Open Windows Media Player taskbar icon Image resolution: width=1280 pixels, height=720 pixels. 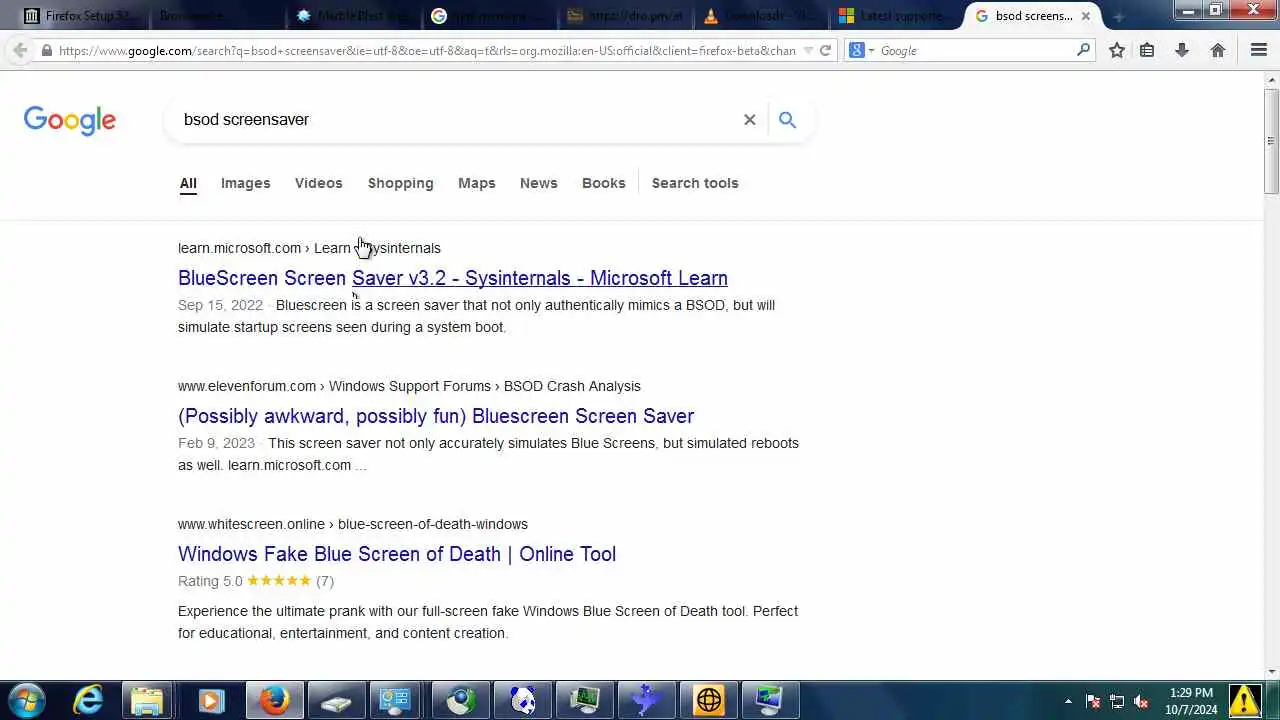coord(210,700)
